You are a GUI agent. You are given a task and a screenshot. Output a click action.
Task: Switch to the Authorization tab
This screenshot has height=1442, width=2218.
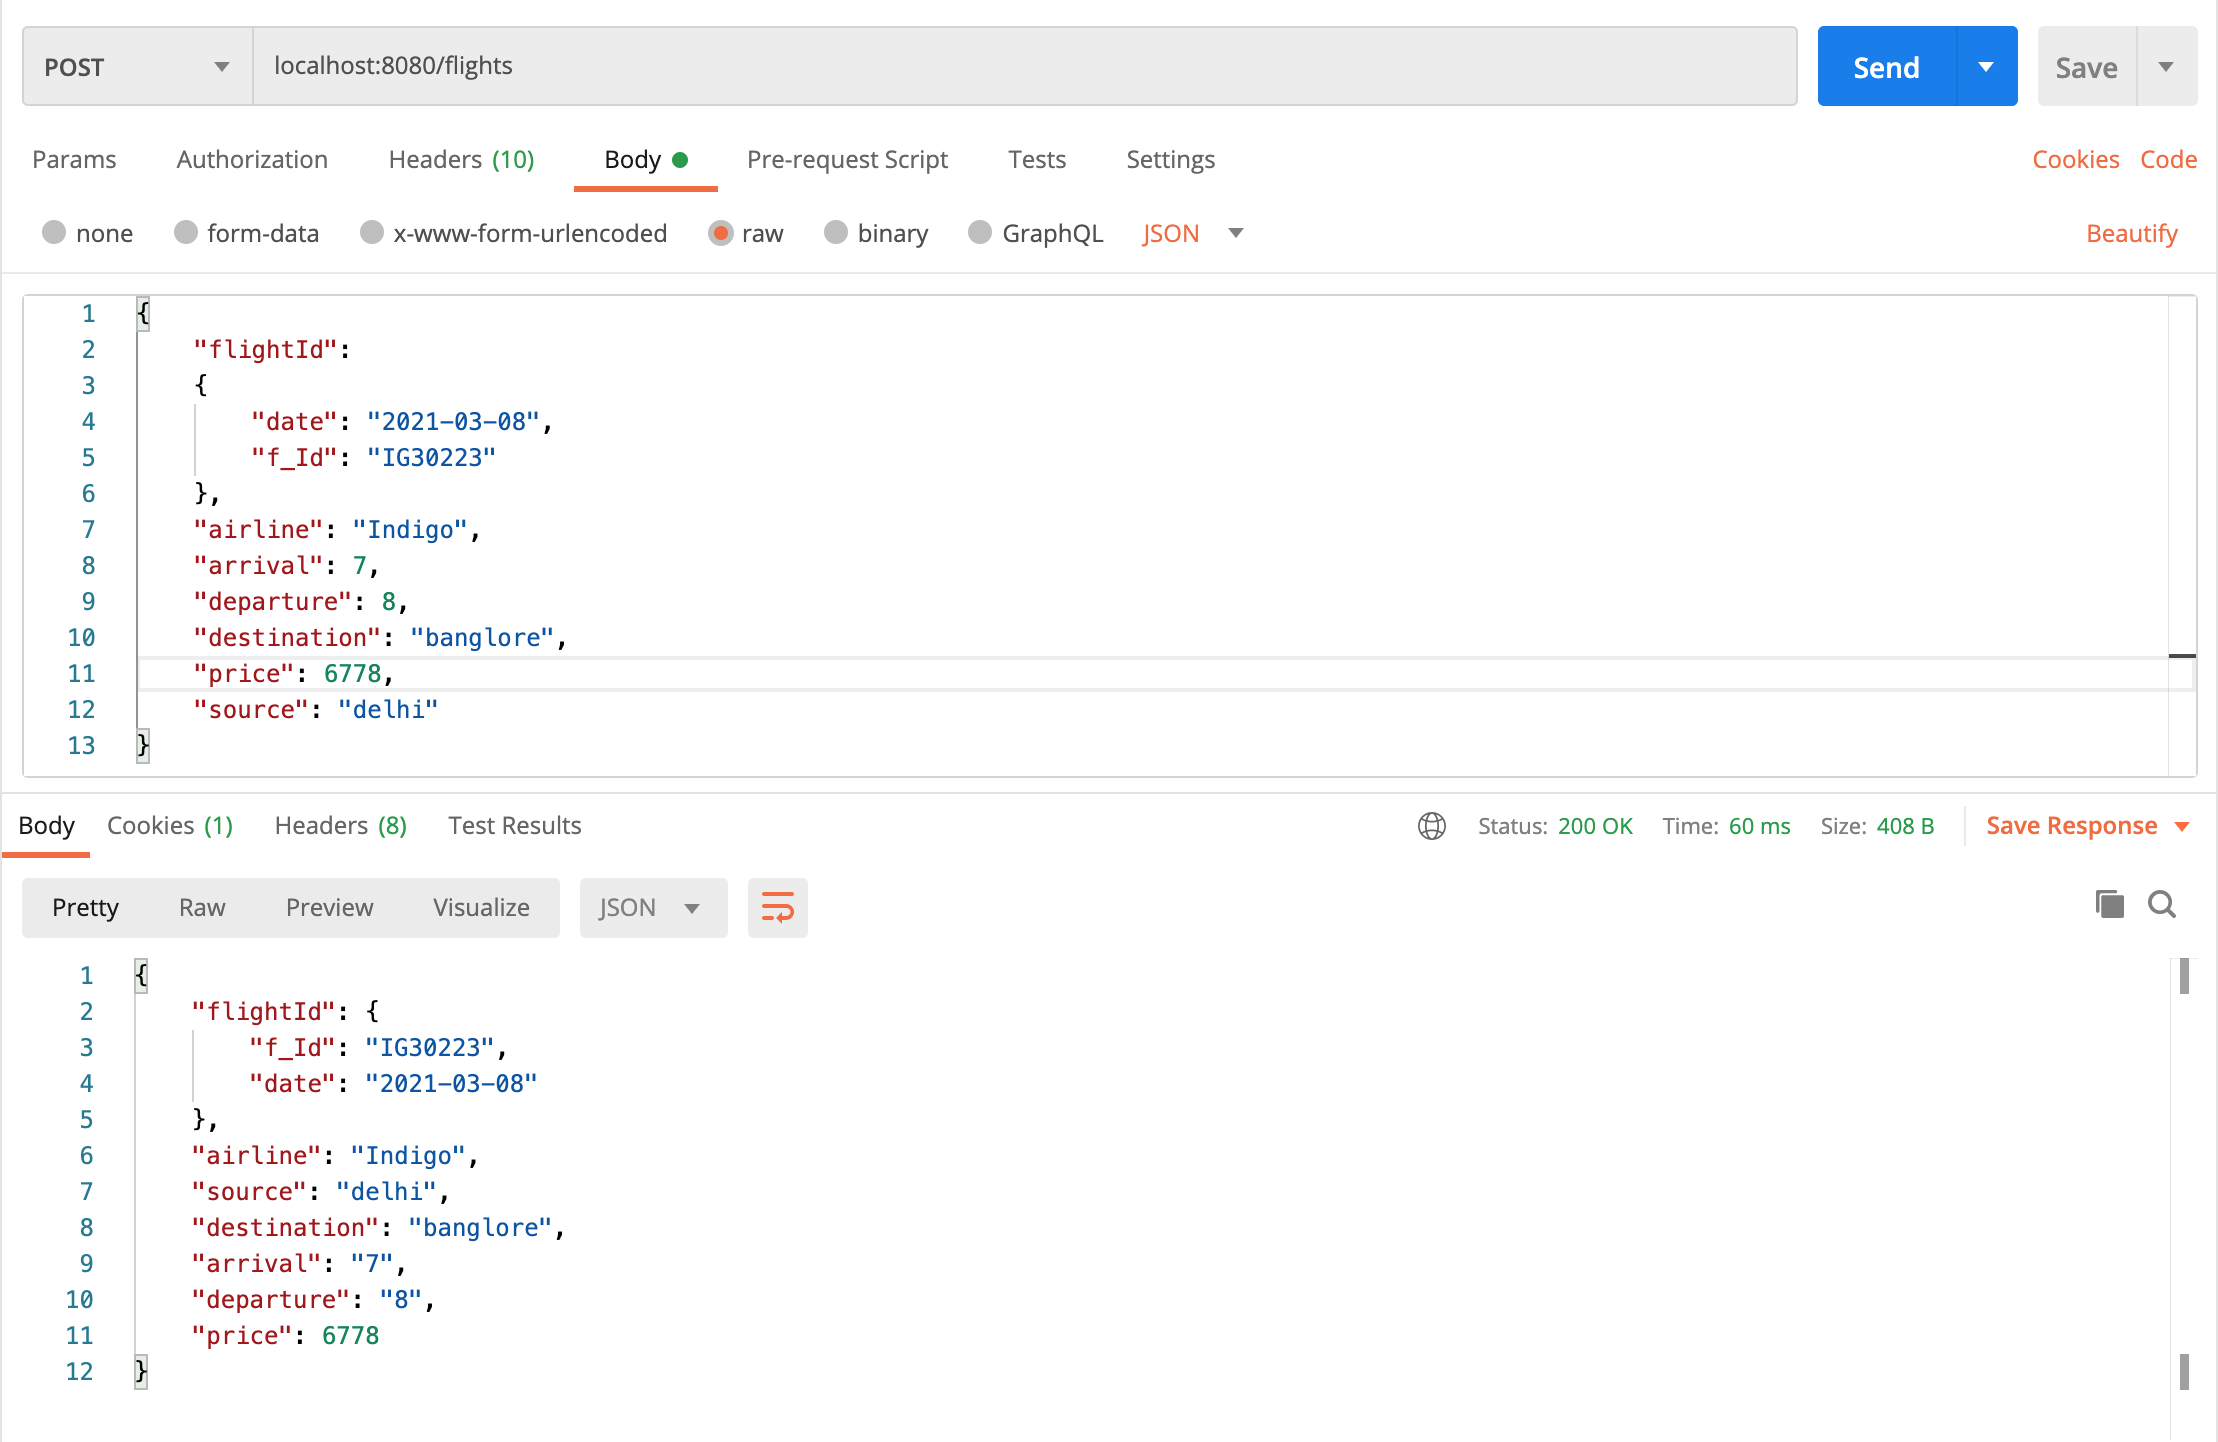click(252, 160)
